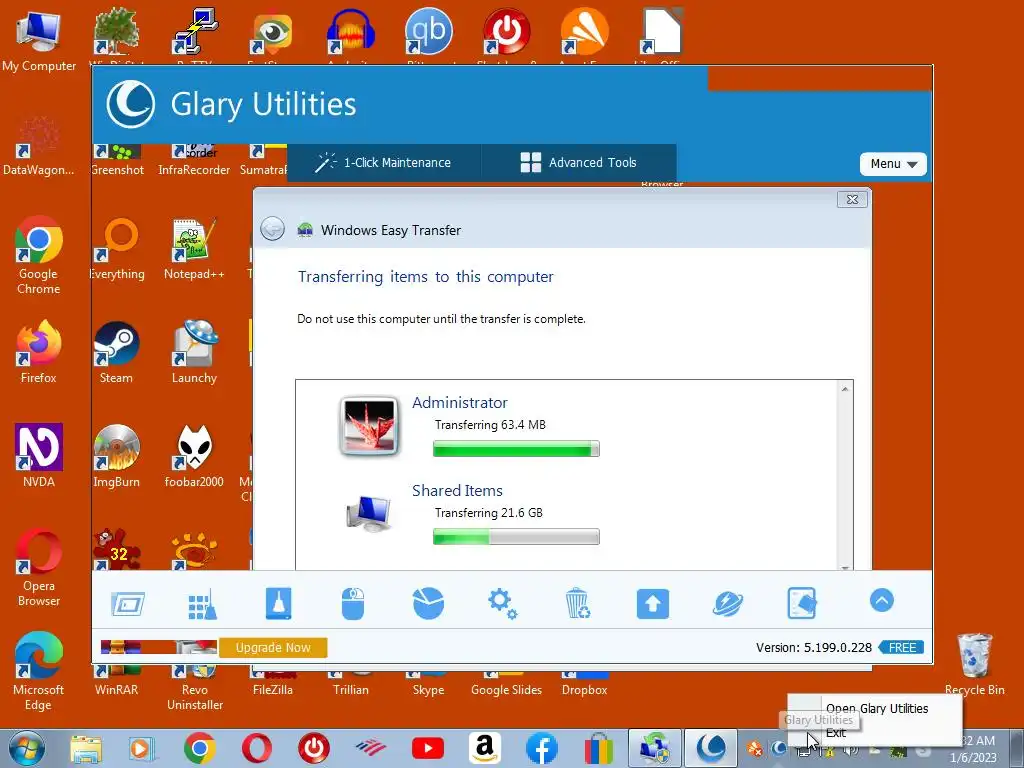Click the Shared Items transfer progress bar
Screen dimensions: 1024x768
pyautogui.click(x=516, y=537)
